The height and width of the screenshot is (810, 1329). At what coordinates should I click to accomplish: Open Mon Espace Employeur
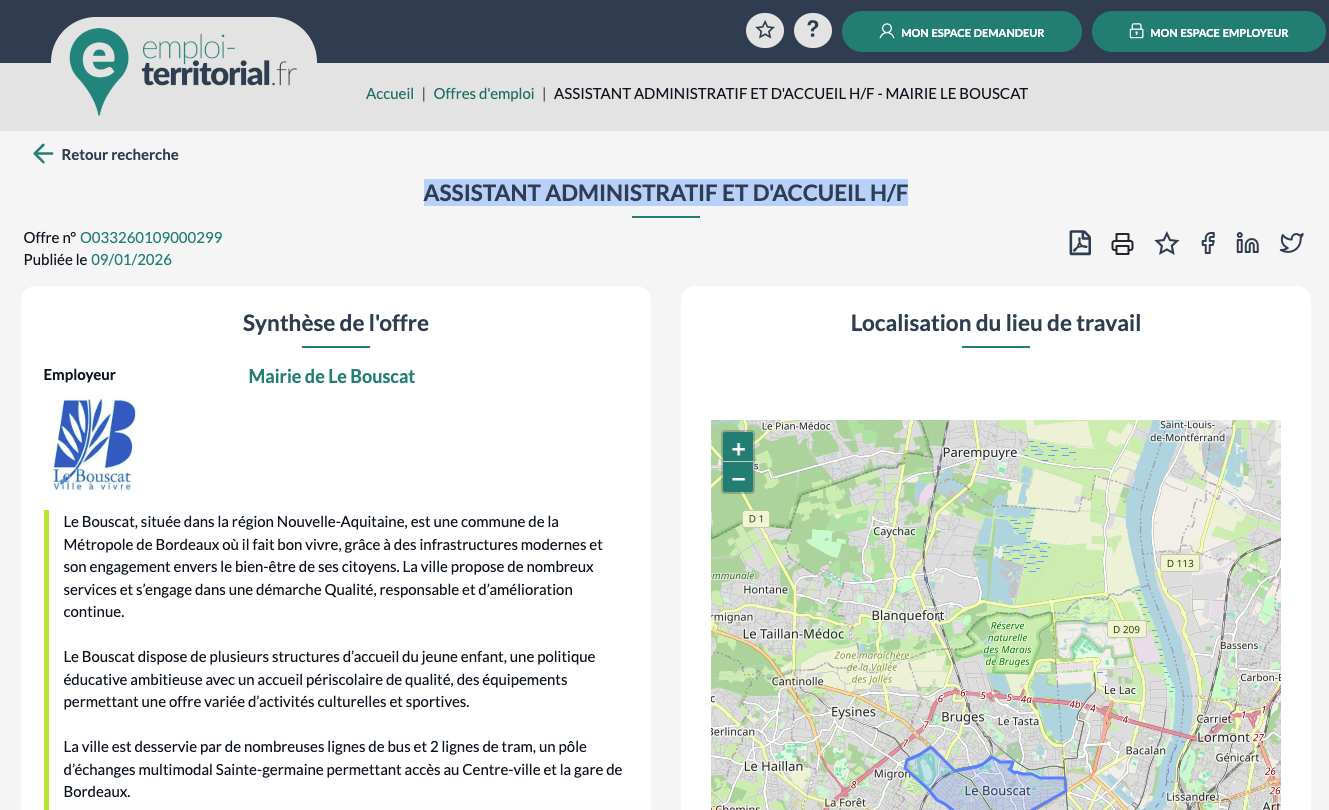[x=1208, y=32]
